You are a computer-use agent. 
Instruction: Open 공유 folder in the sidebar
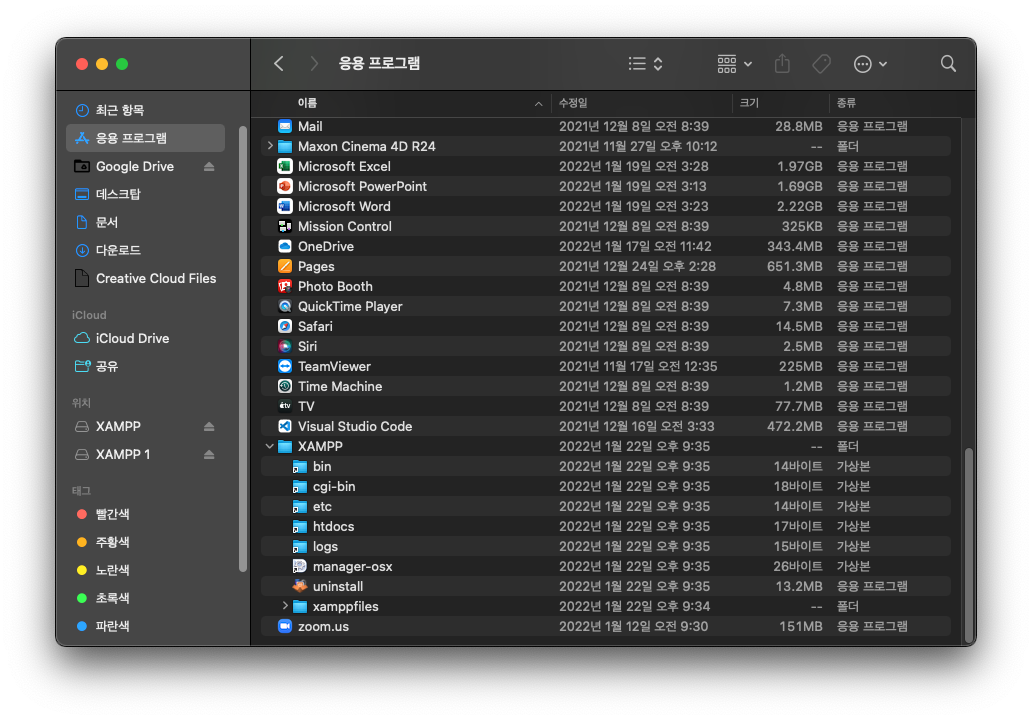tap(145, 366)
